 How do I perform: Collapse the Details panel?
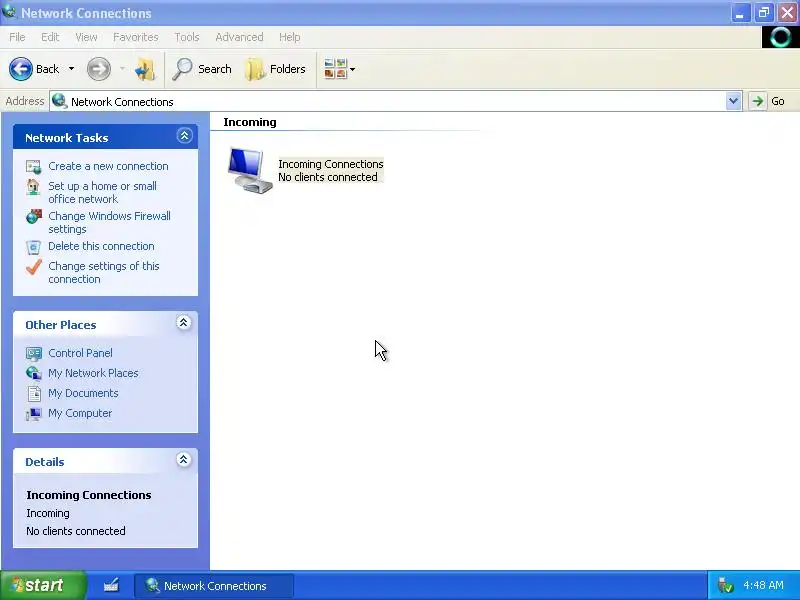click(184, 460)
